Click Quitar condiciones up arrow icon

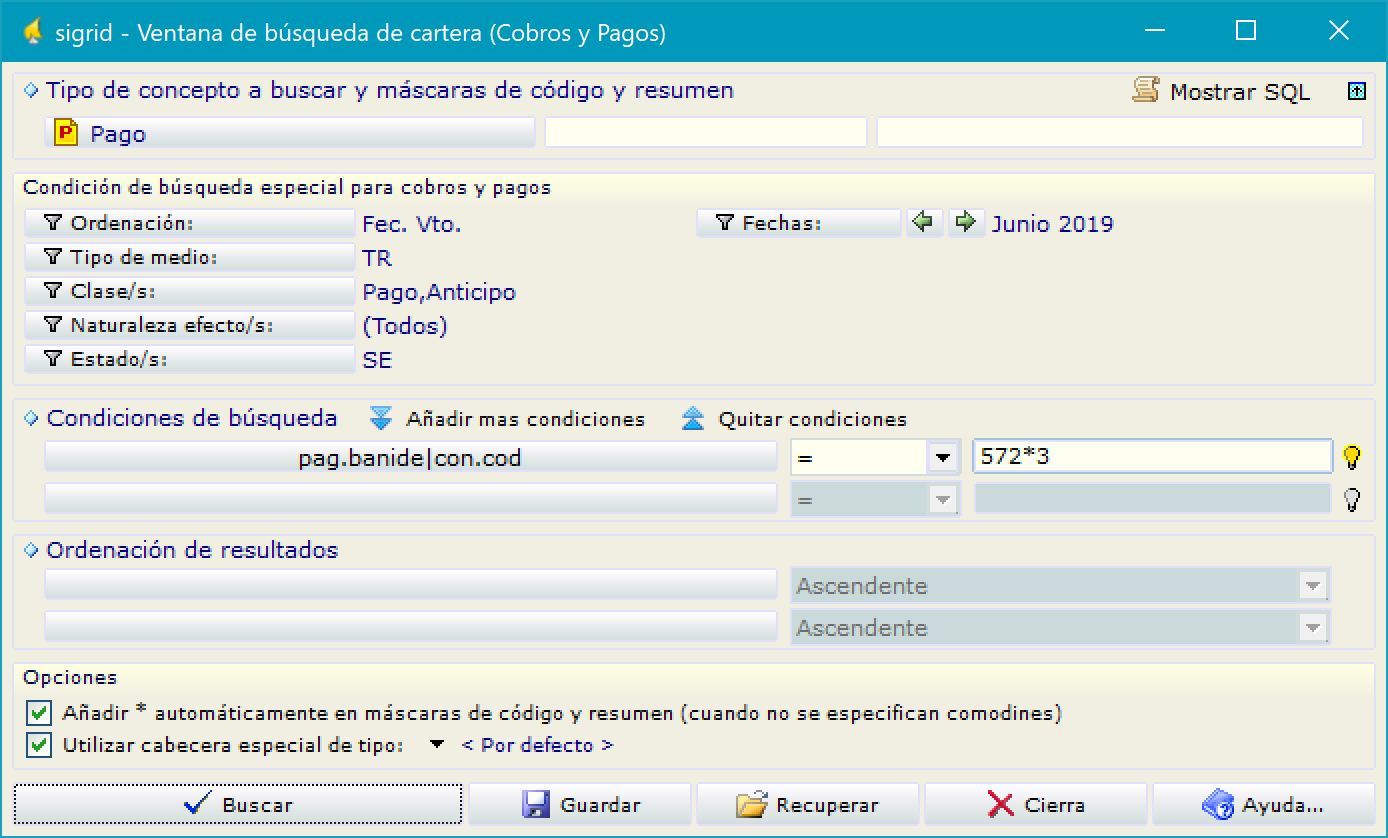[693, 419]
